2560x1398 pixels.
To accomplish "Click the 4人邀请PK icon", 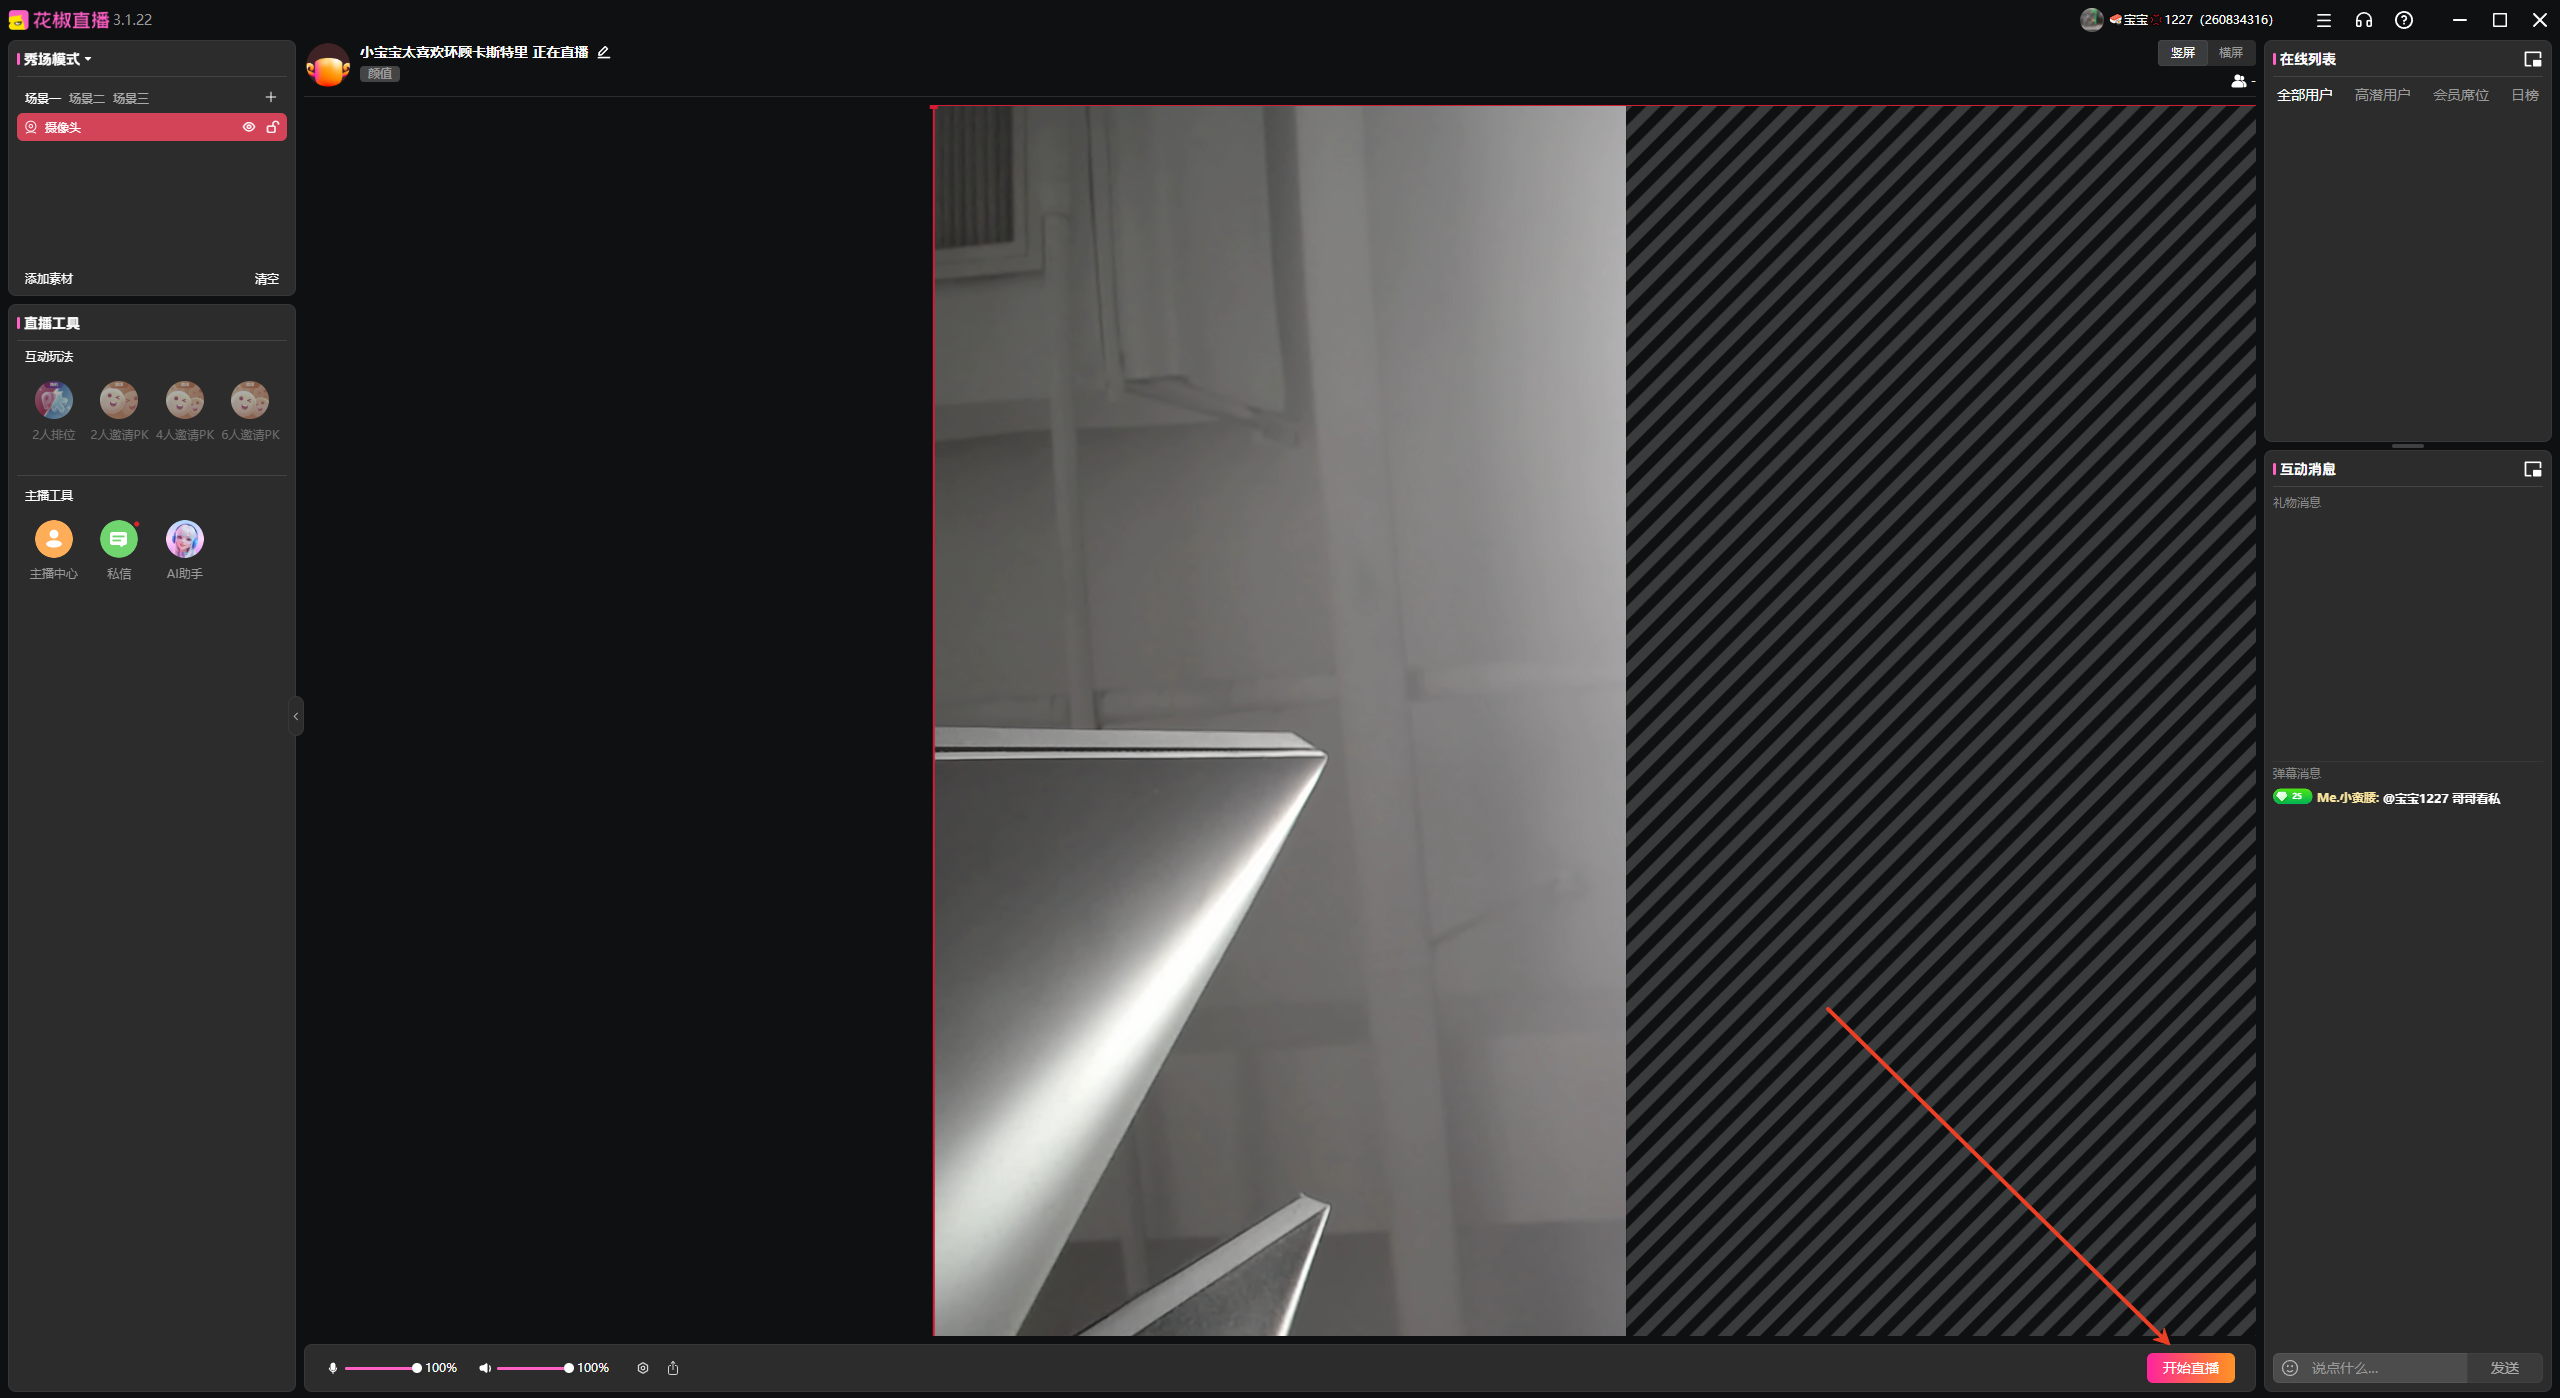I will [184, 401].
